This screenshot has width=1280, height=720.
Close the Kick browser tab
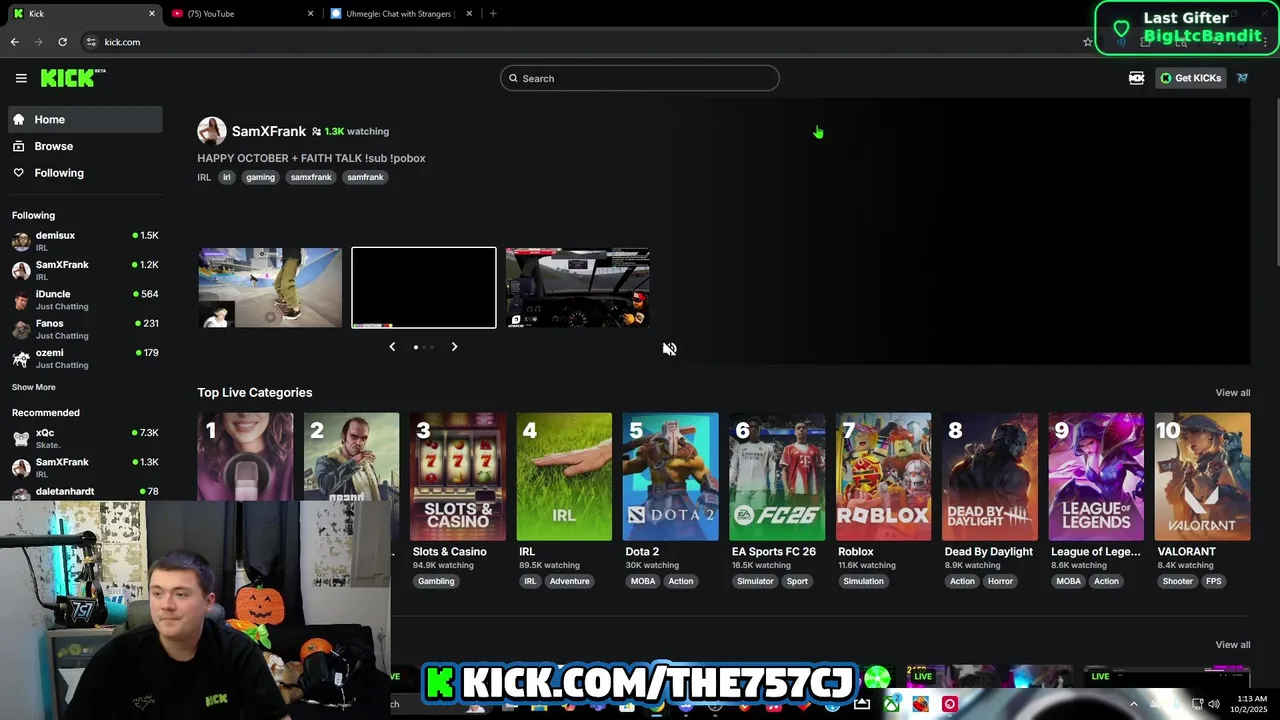[152, 14]
